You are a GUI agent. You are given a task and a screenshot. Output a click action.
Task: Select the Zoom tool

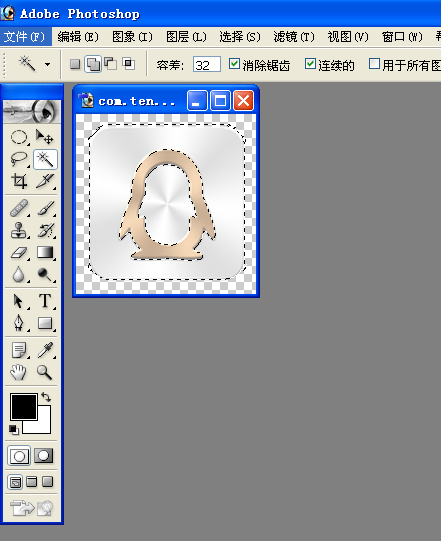[45, 372]
